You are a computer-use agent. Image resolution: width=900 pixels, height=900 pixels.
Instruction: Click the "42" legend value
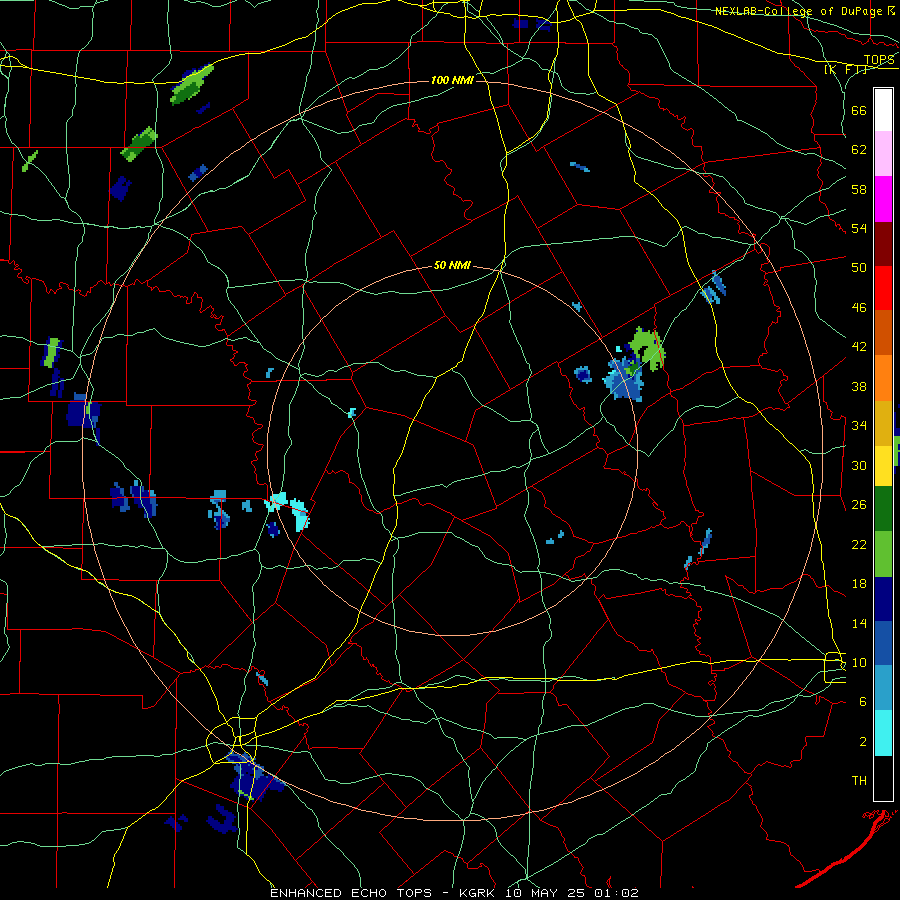(x=859, y=347)
